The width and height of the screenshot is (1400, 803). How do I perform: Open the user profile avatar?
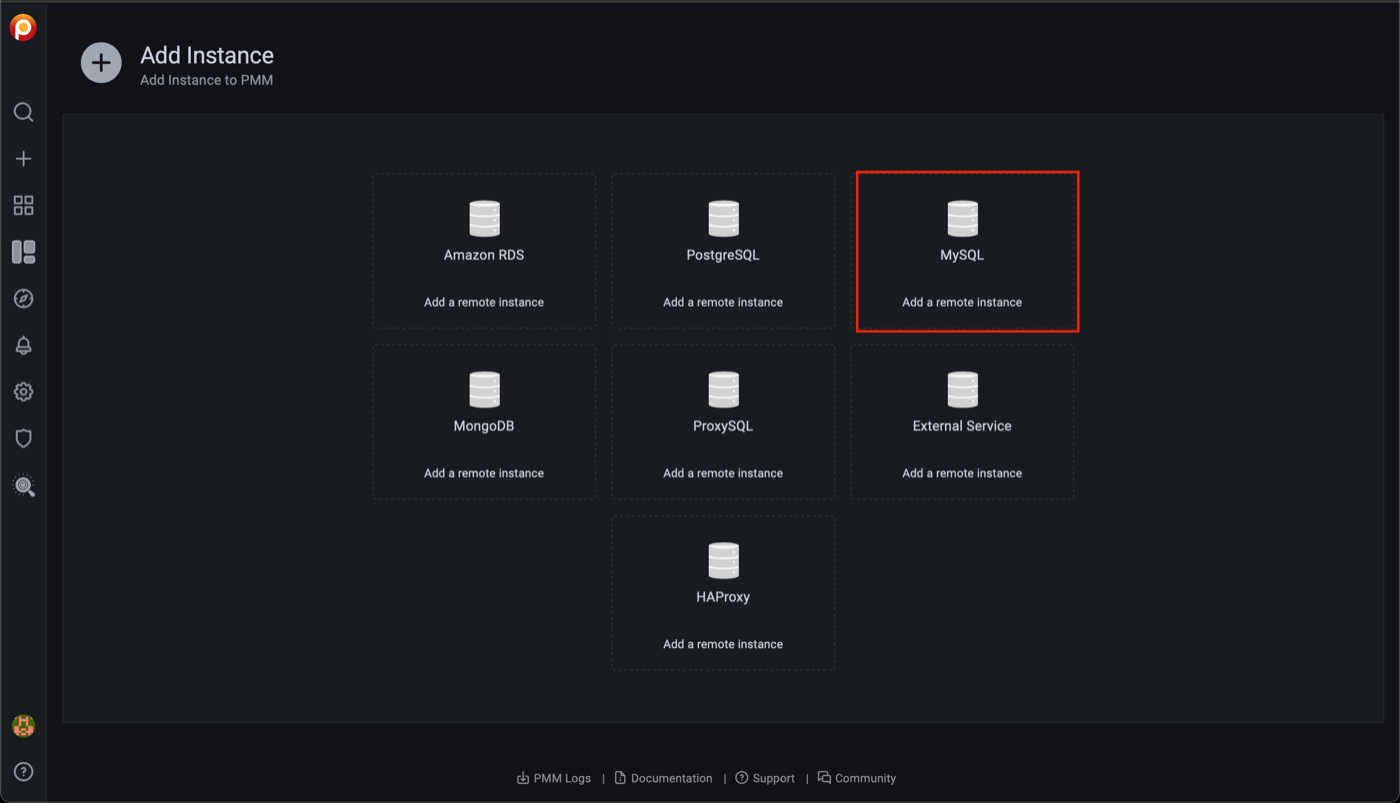[x=23, y=726]
